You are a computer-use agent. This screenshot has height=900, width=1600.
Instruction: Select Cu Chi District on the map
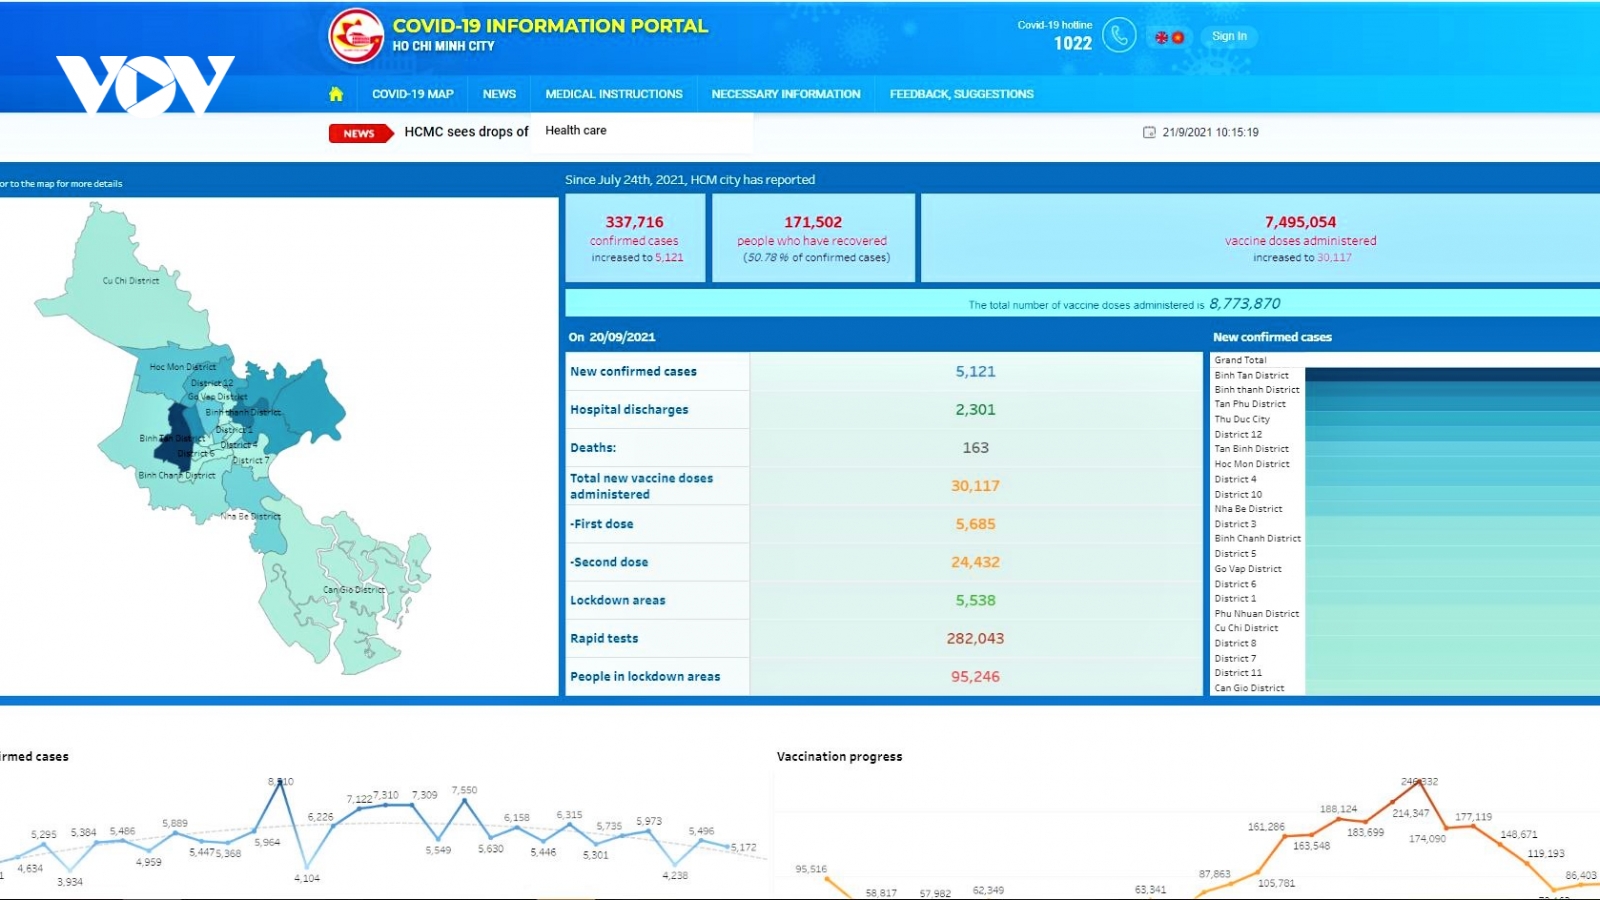click(131, 281)
